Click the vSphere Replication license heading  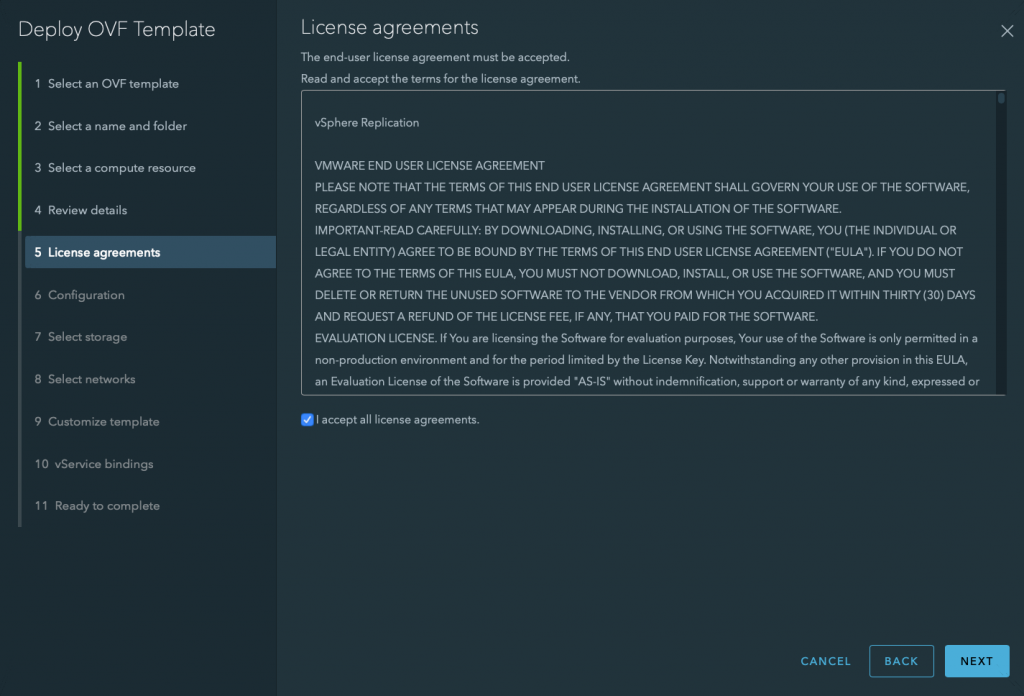(x=367, y=123)
